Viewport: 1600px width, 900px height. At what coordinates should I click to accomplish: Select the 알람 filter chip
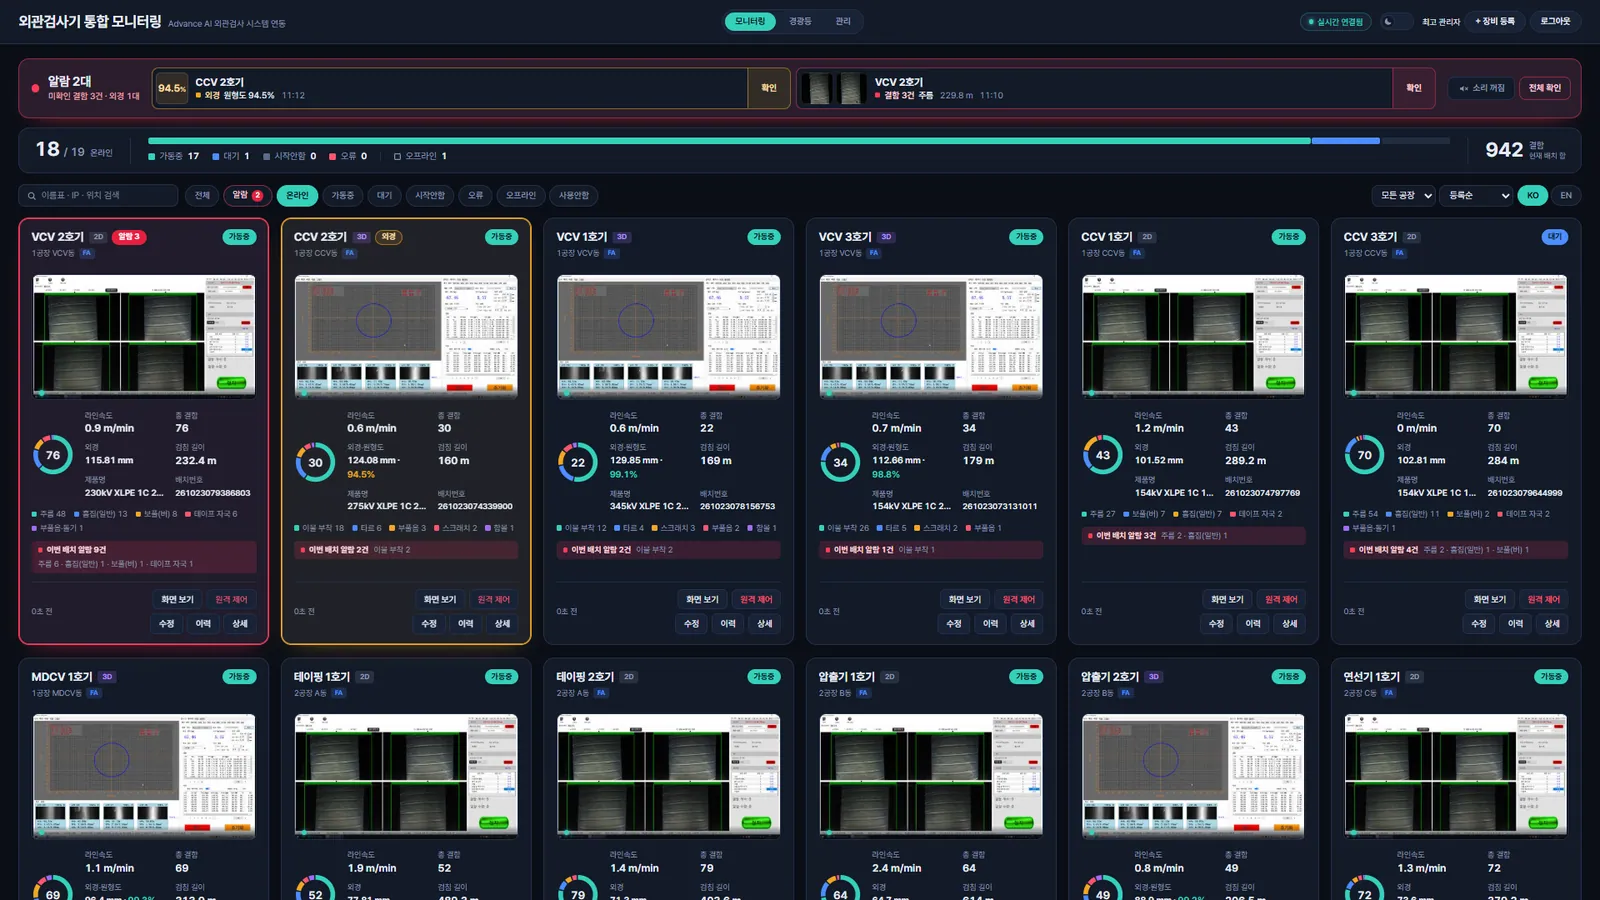(247, 196)
